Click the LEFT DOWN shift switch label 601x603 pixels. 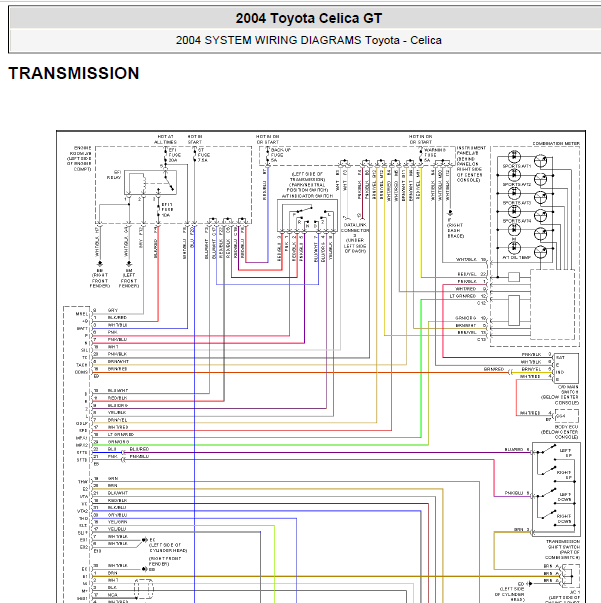tap(565, 497)
